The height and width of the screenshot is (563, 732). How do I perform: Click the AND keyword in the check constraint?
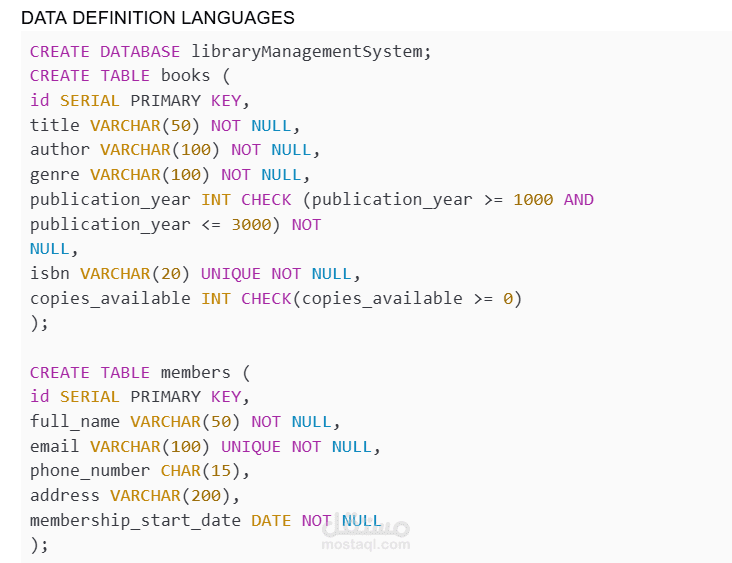tap(578, 200)
